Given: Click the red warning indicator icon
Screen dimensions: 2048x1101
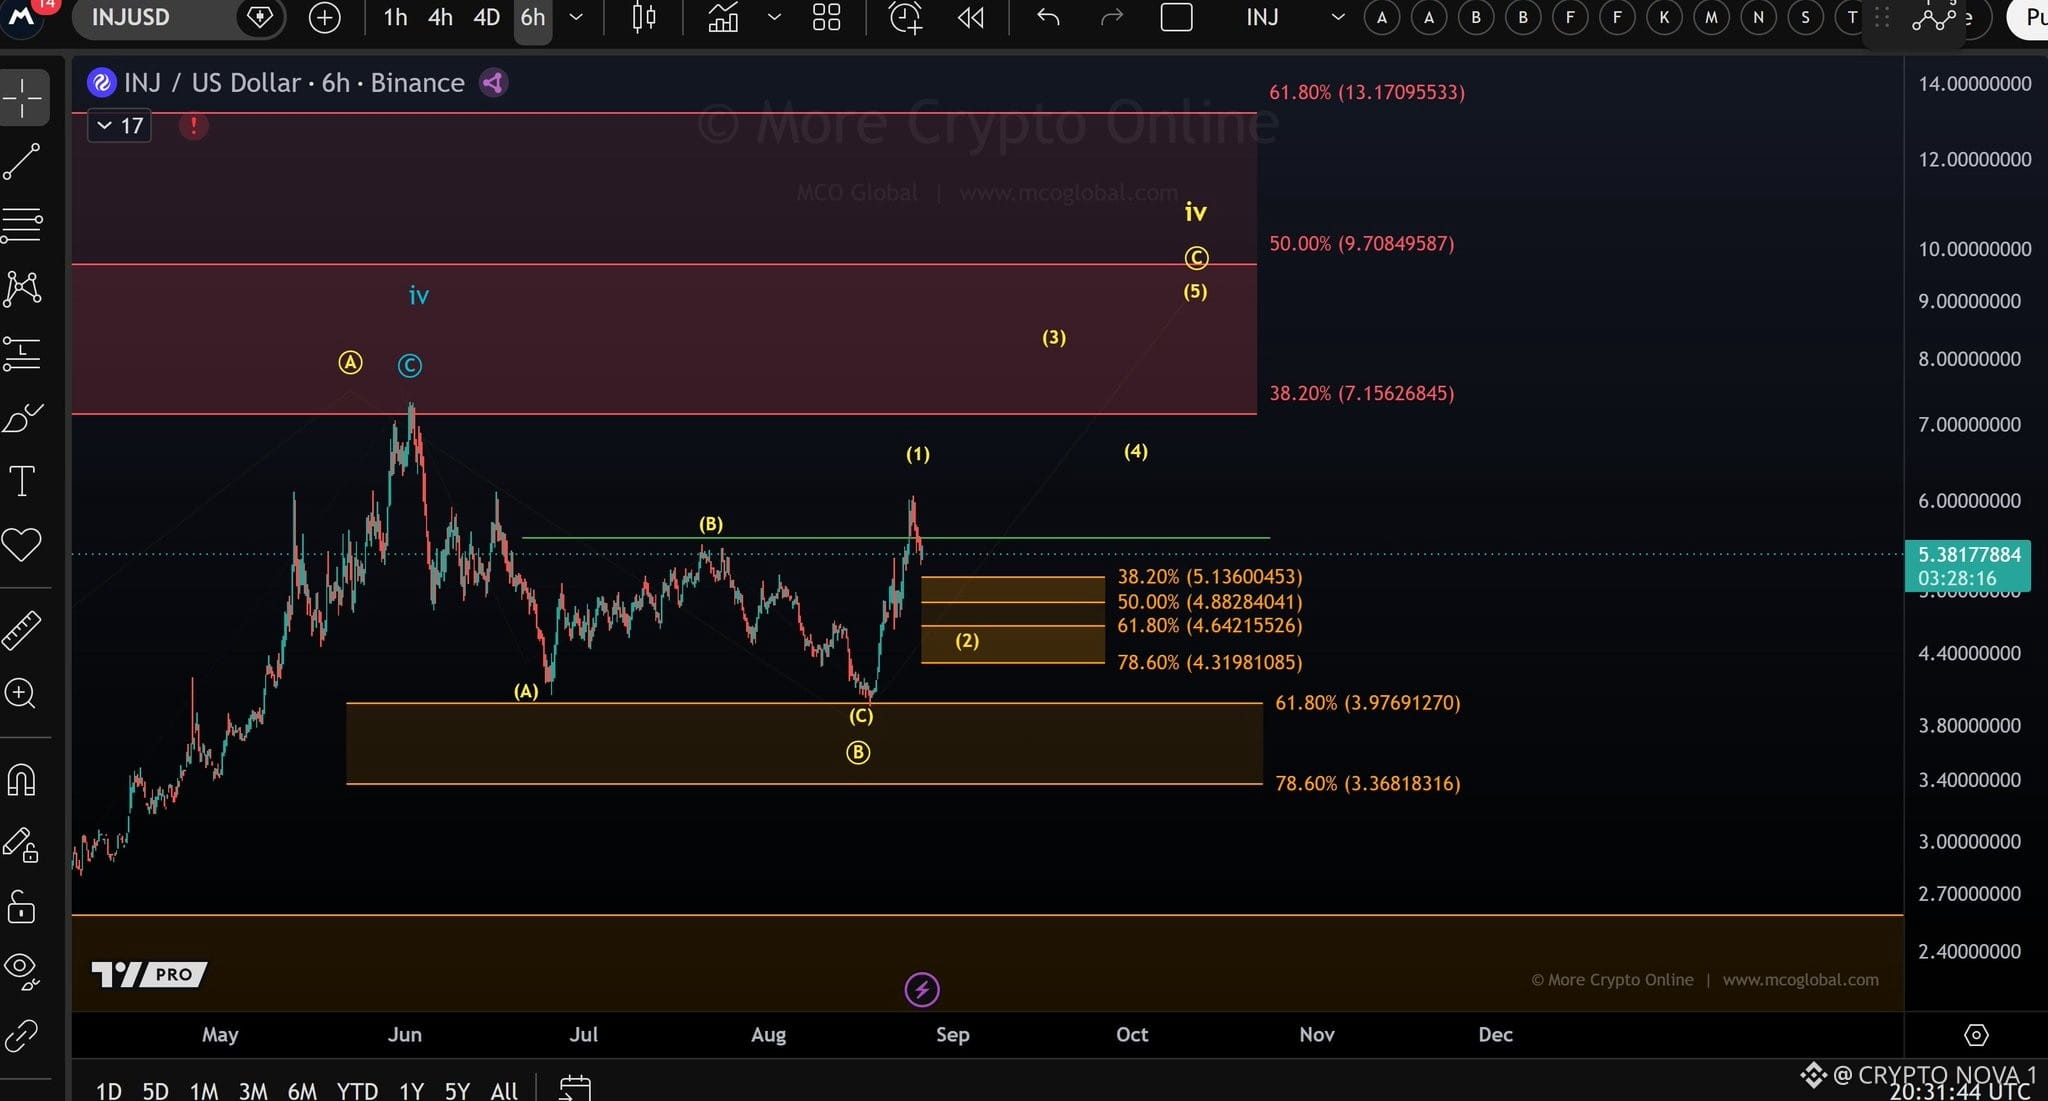Looking at the screenshot, I should (193, 126).
